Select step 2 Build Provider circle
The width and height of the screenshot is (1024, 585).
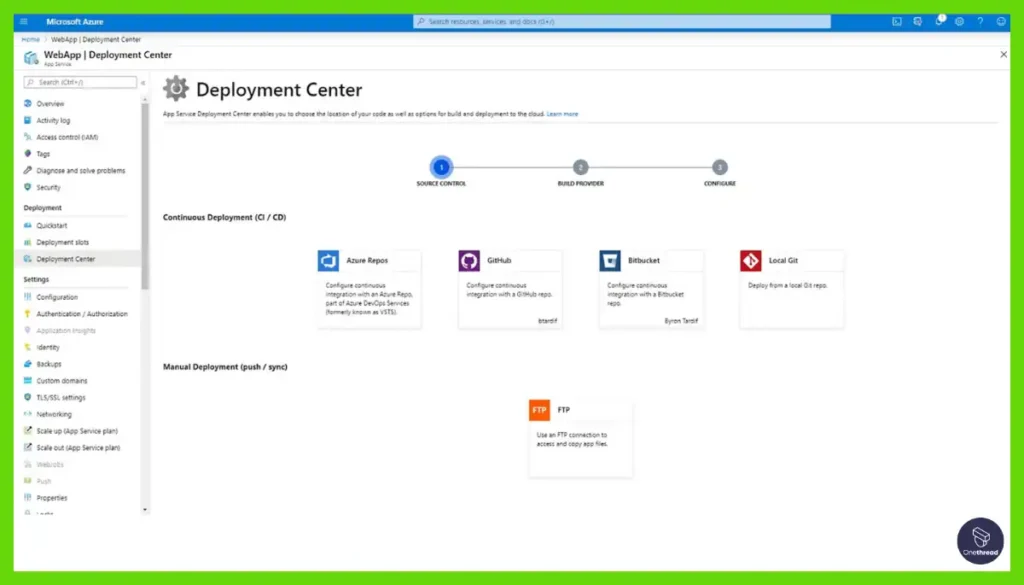pos(581,167)
